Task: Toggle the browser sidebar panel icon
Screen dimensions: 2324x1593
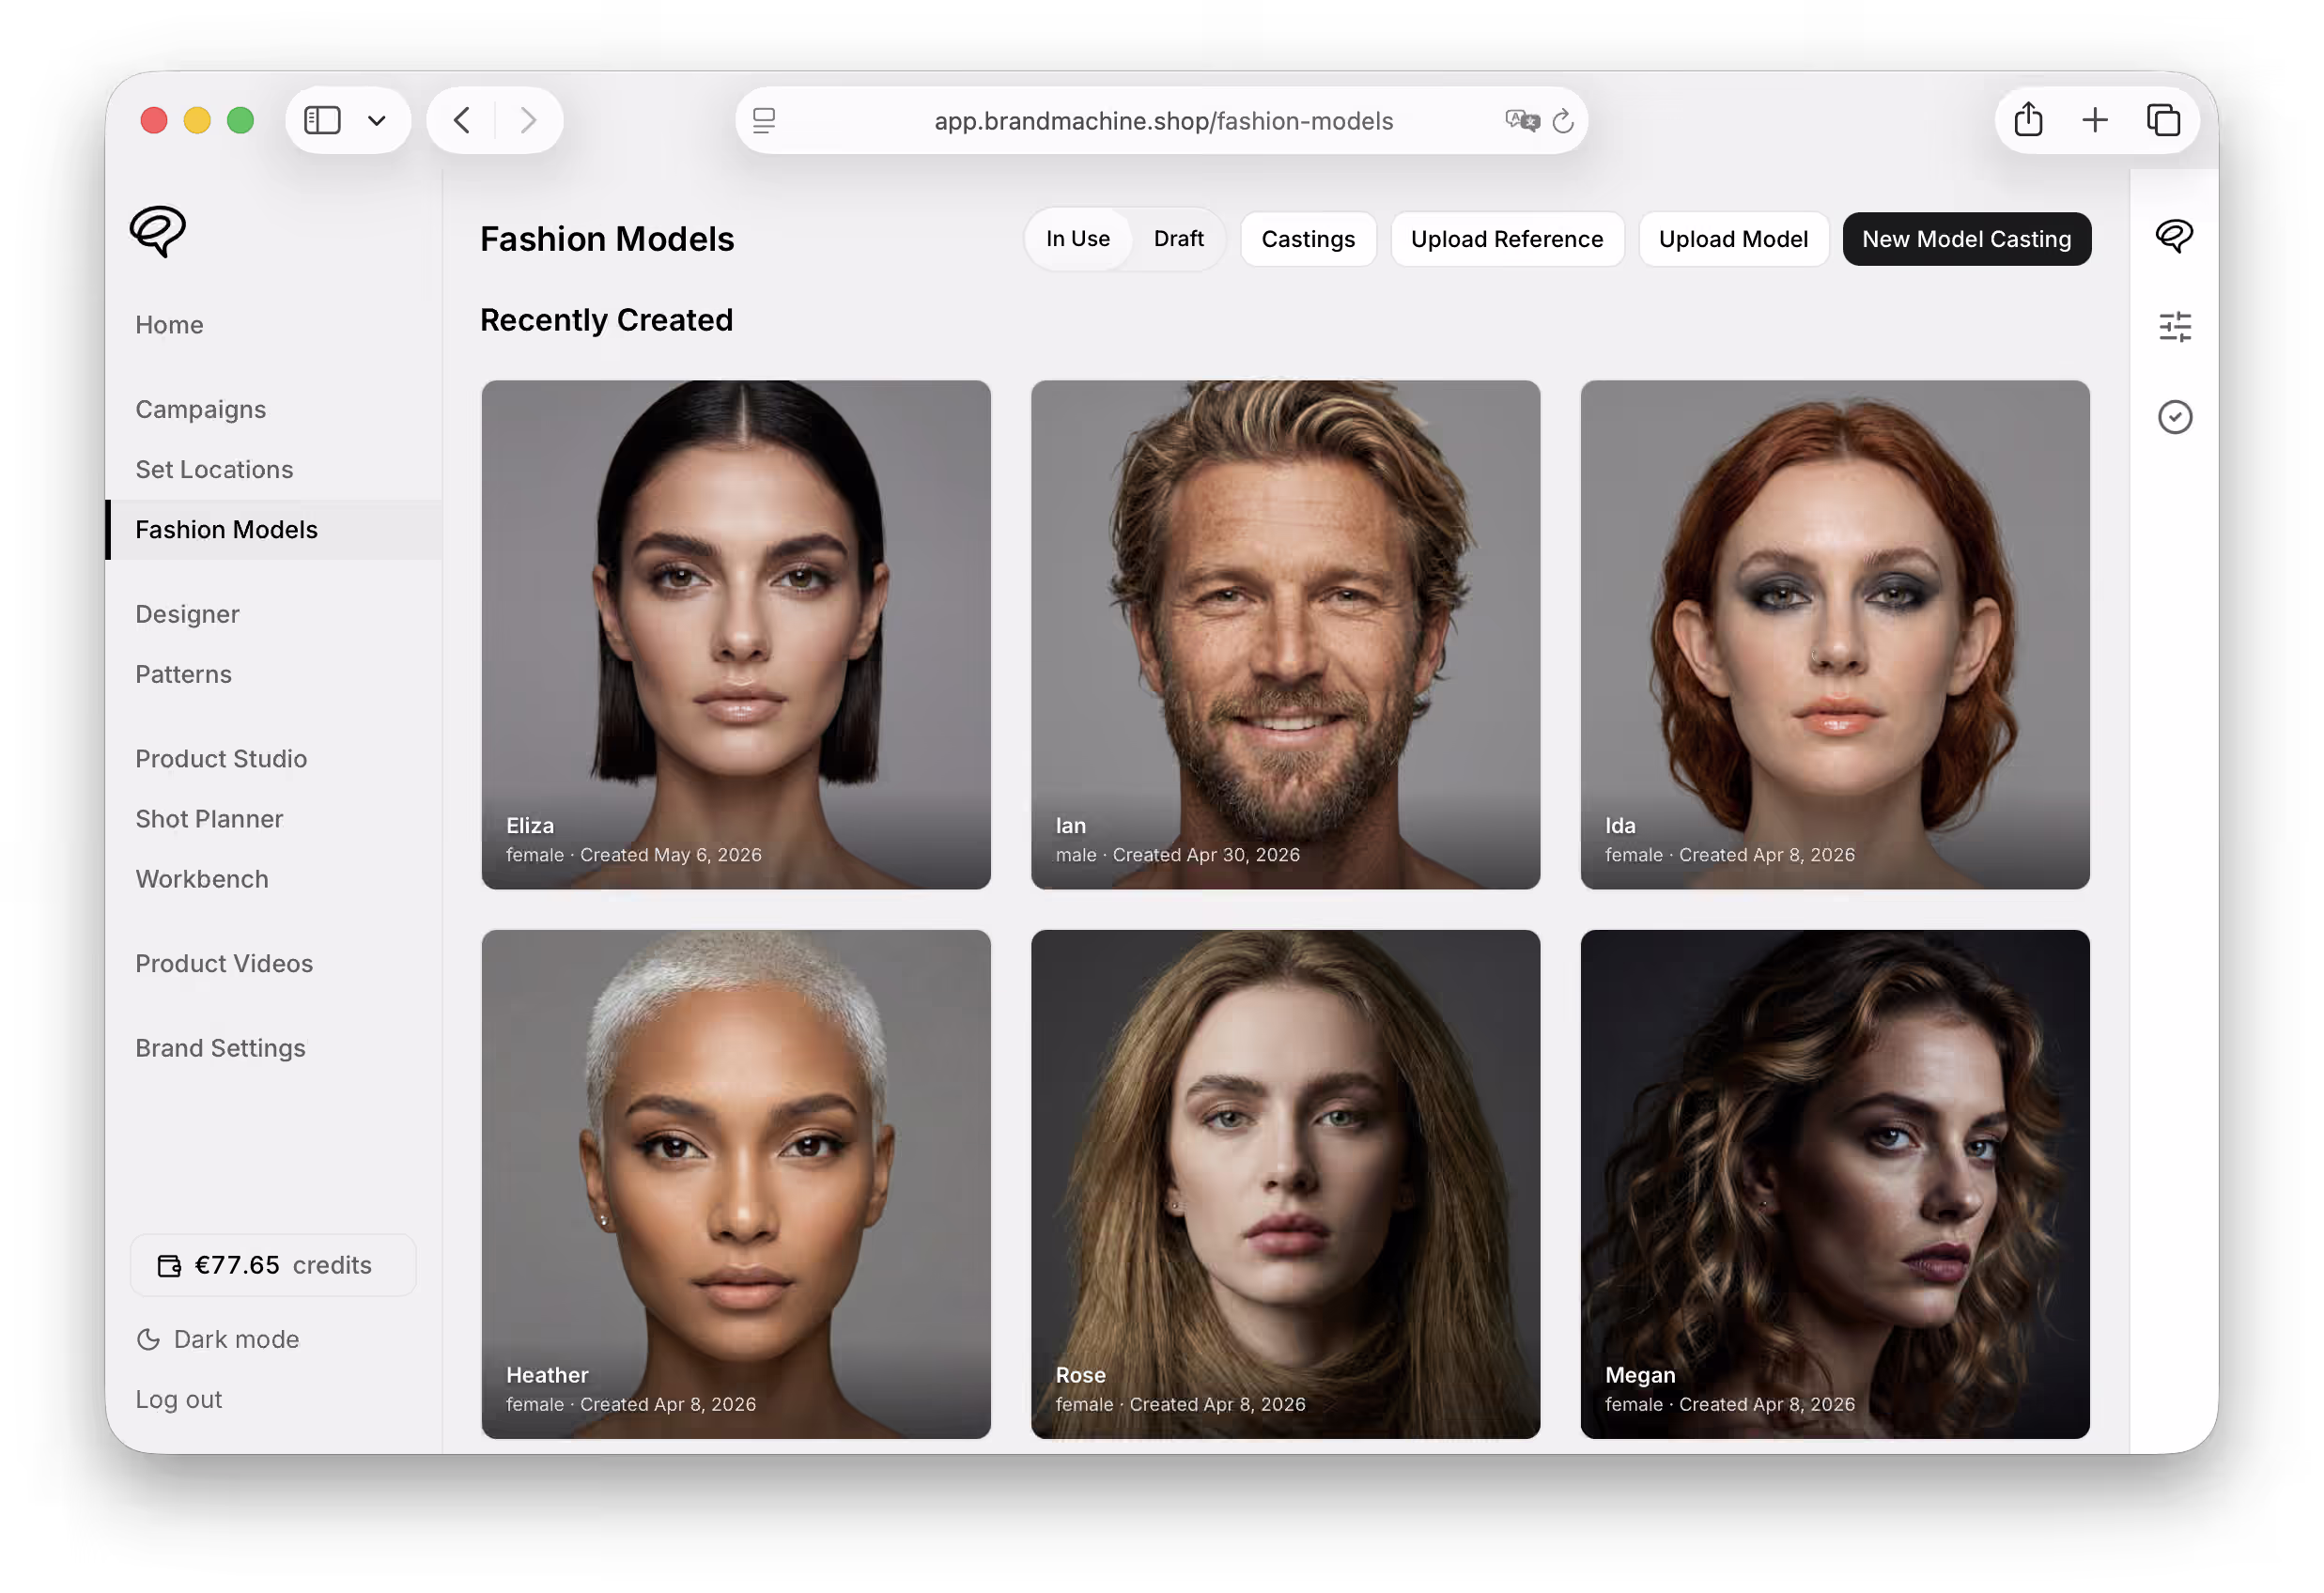Action: click(x=322, y=120)
